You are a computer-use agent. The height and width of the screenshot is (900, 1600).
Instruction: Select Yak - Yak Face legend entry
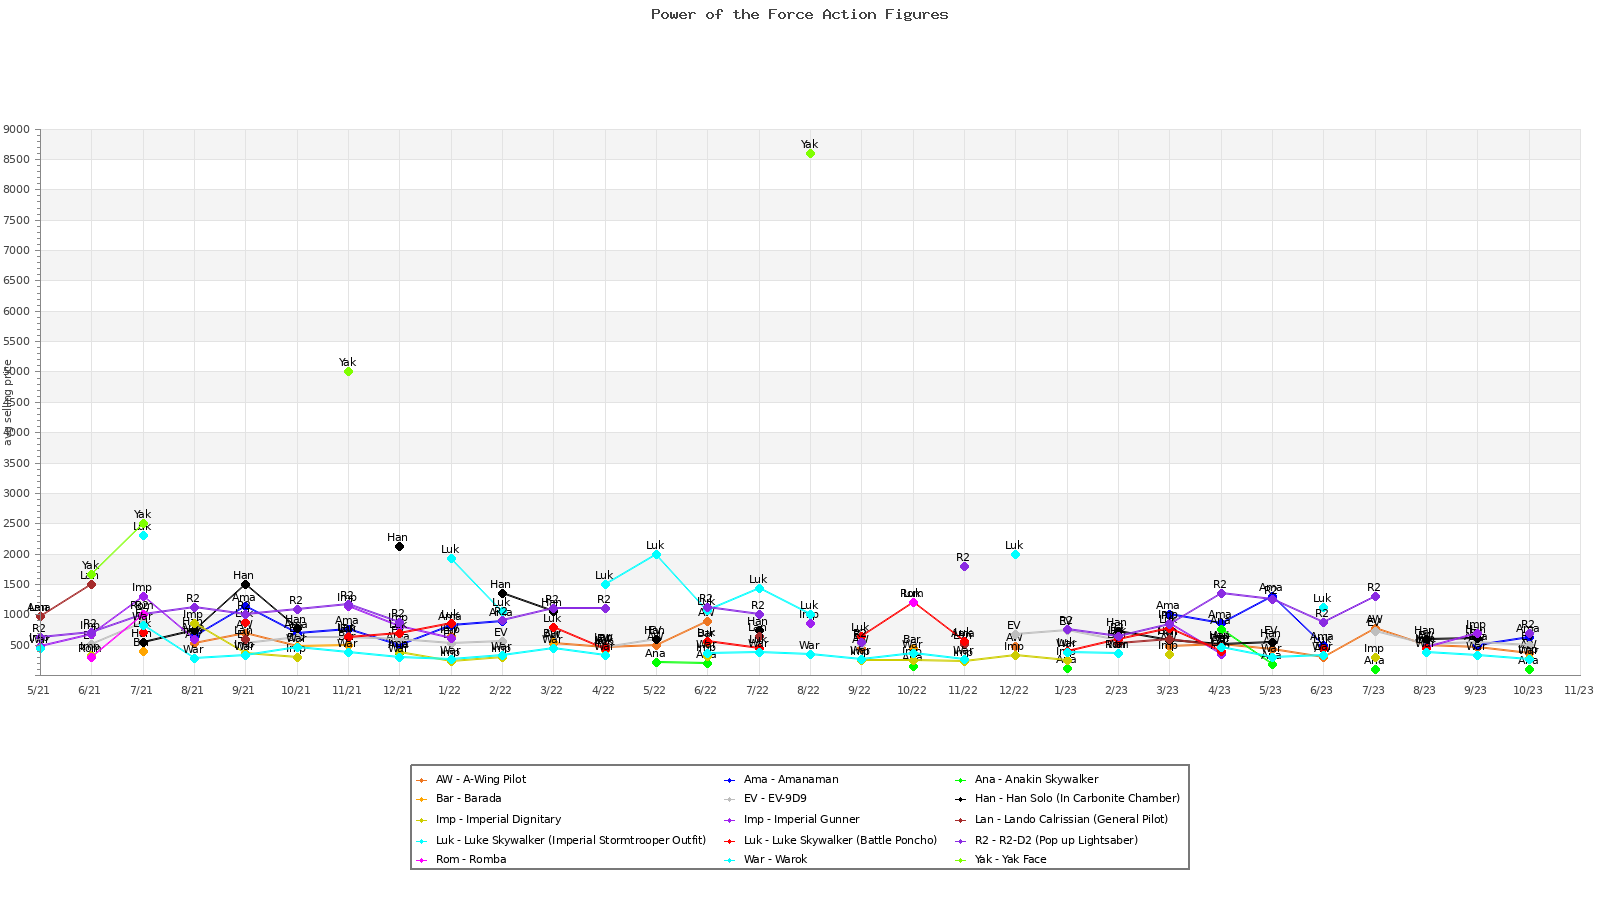click(1001, 860)
